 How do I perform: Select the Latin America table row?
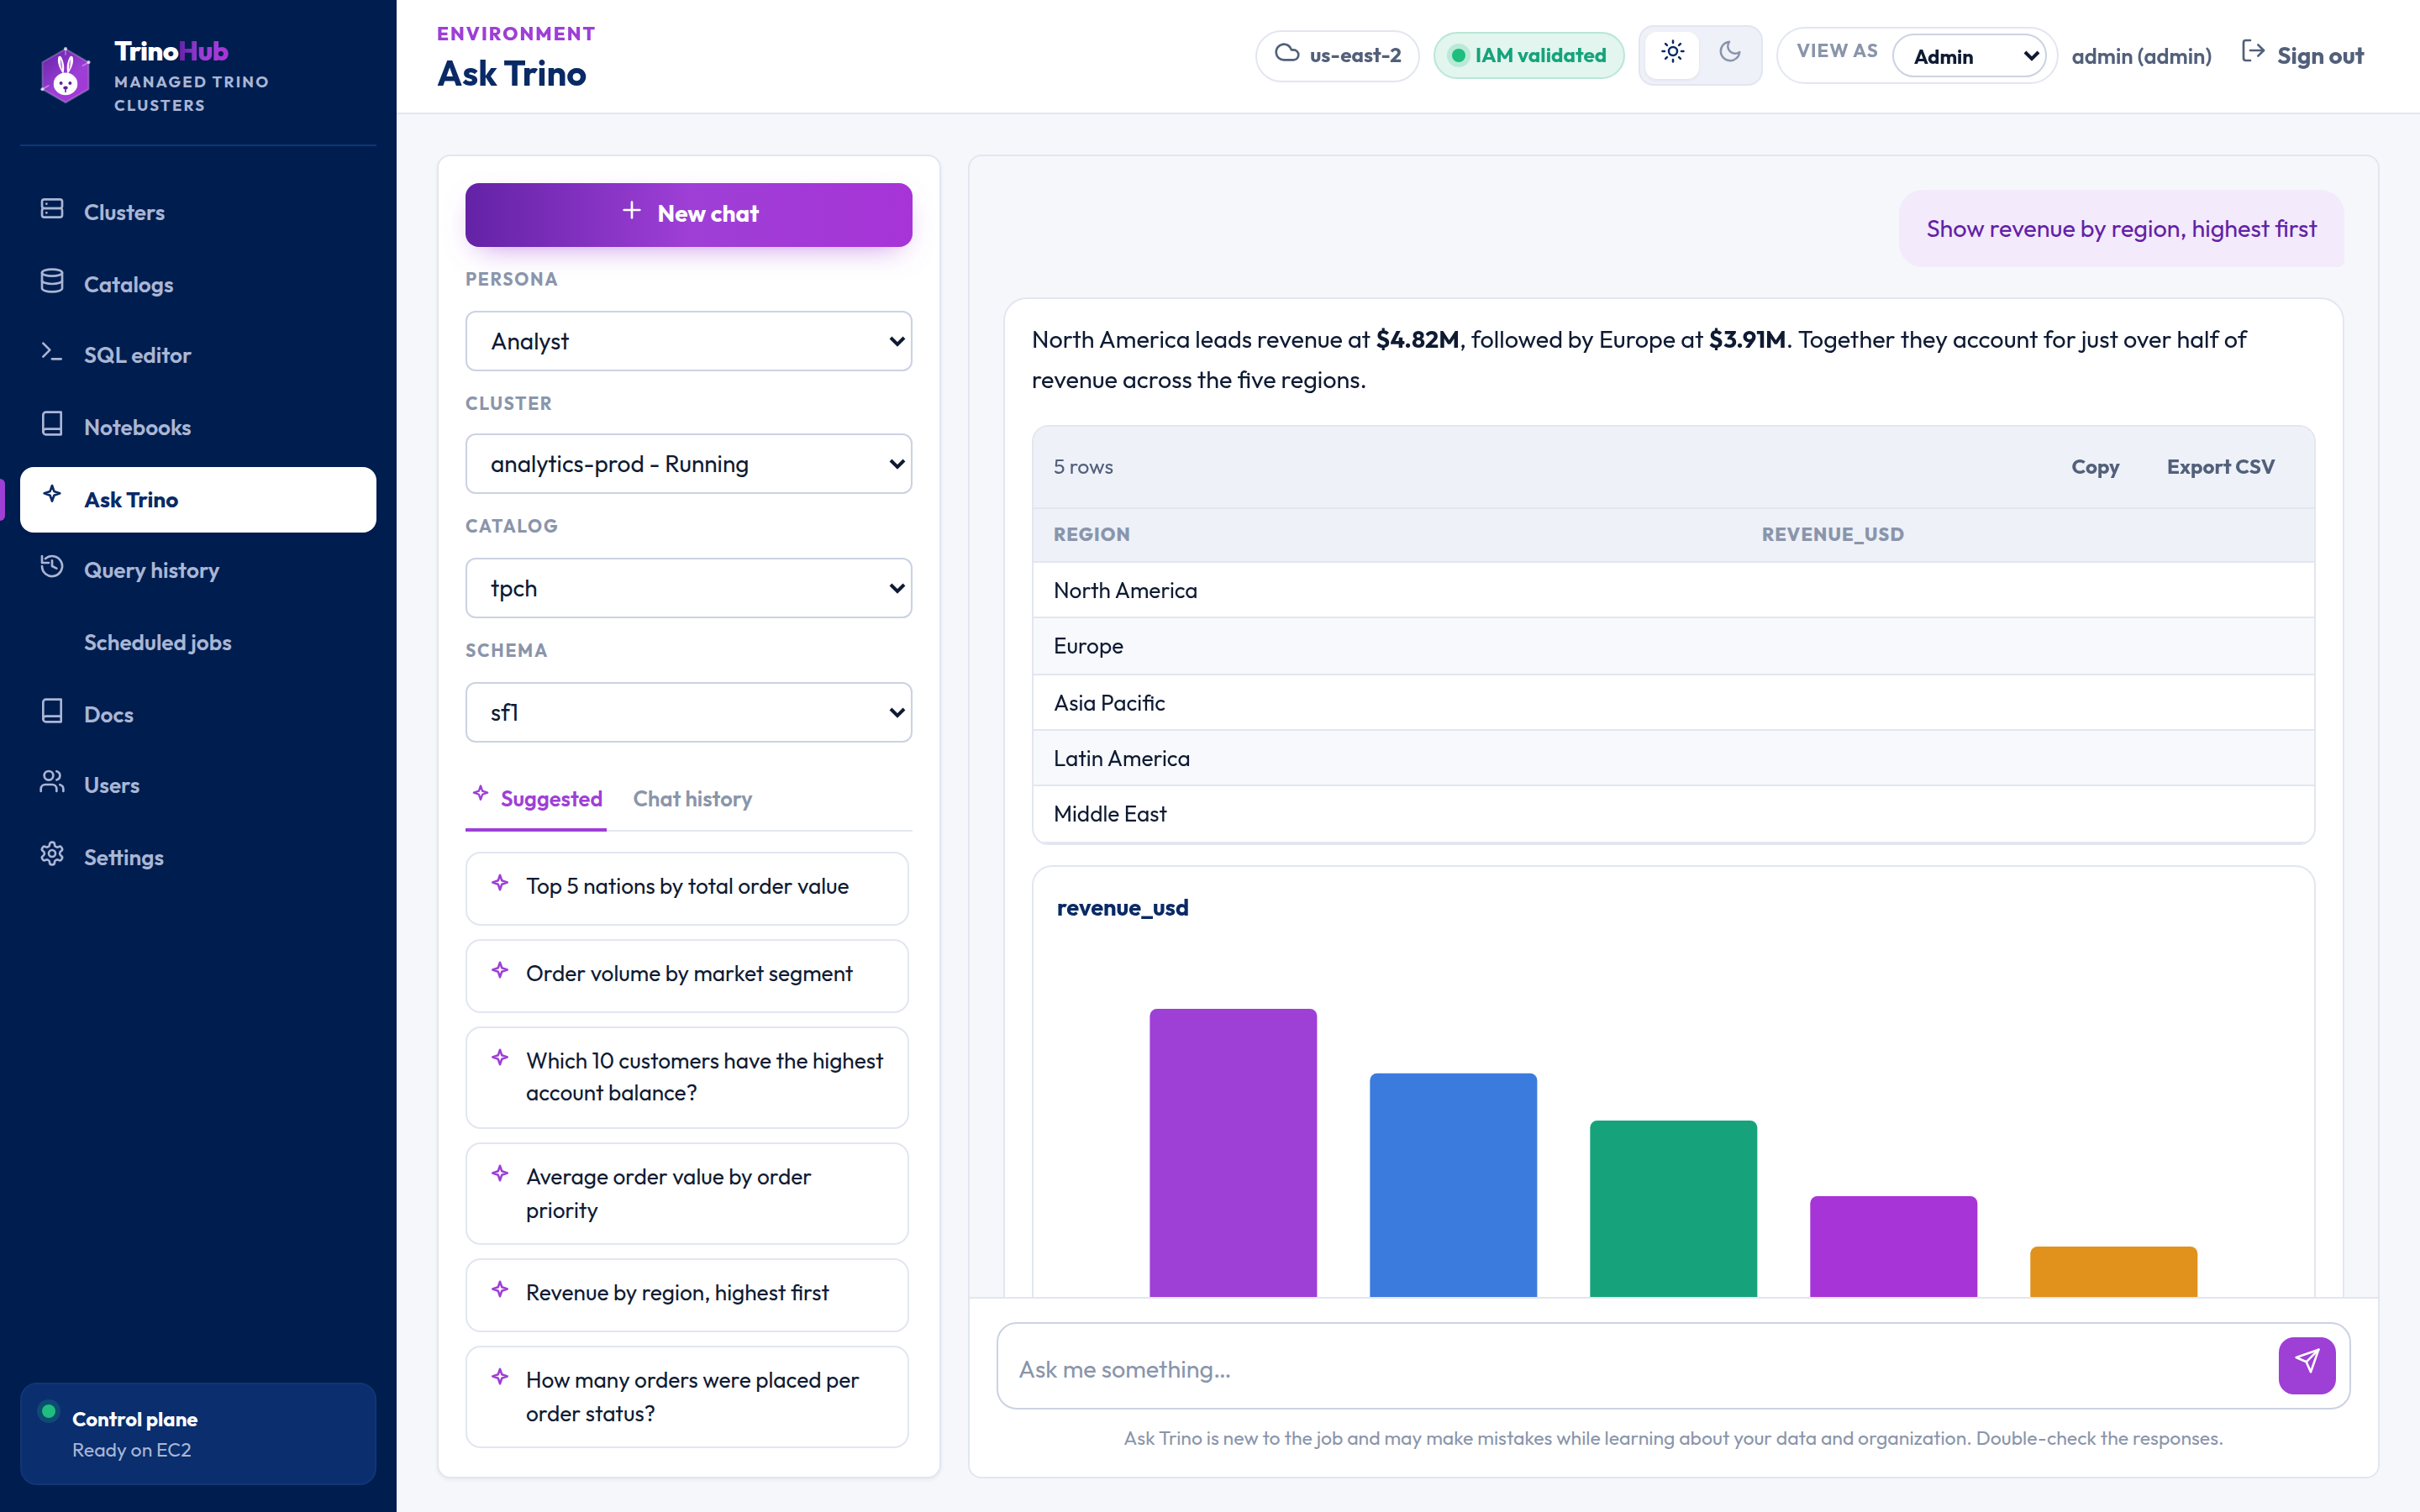(1673, 758)
